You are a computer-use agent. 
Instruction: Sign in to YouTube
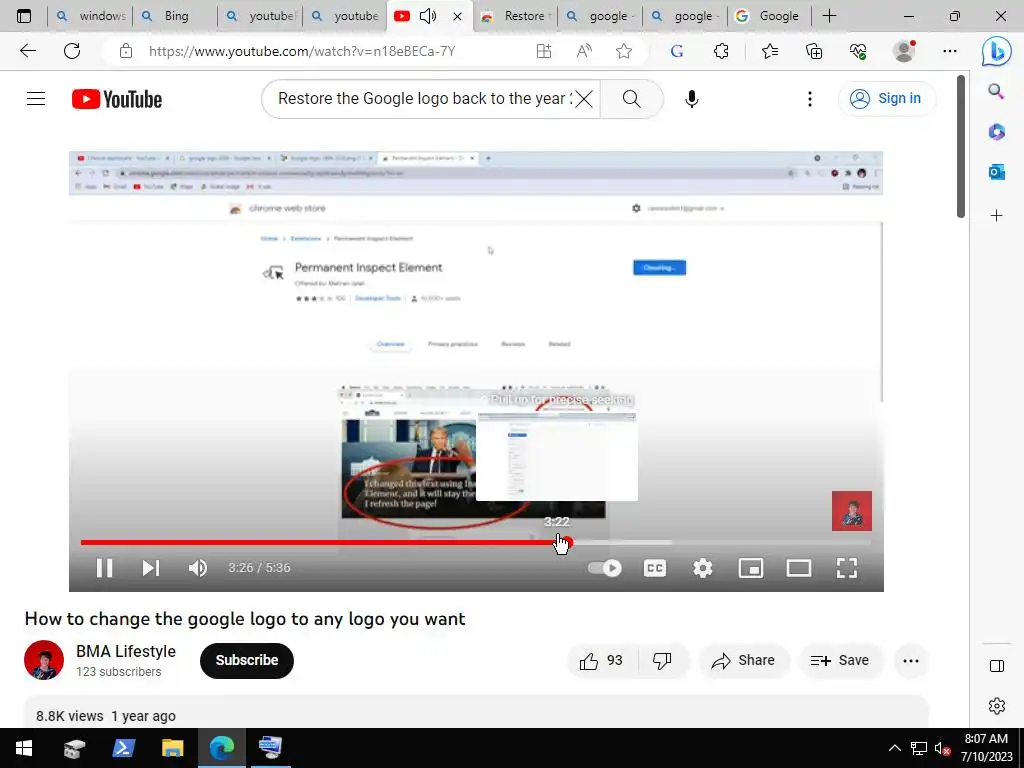pyautogui.click(x=886, y=99)
